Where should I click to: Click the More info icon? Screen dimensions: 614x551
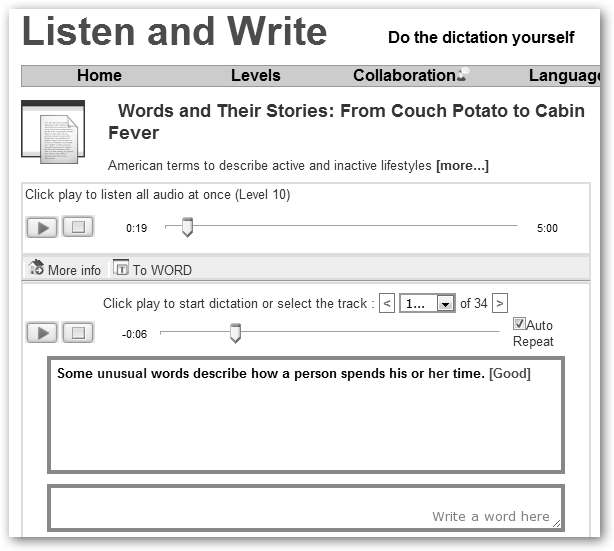[x=36, y=268]
